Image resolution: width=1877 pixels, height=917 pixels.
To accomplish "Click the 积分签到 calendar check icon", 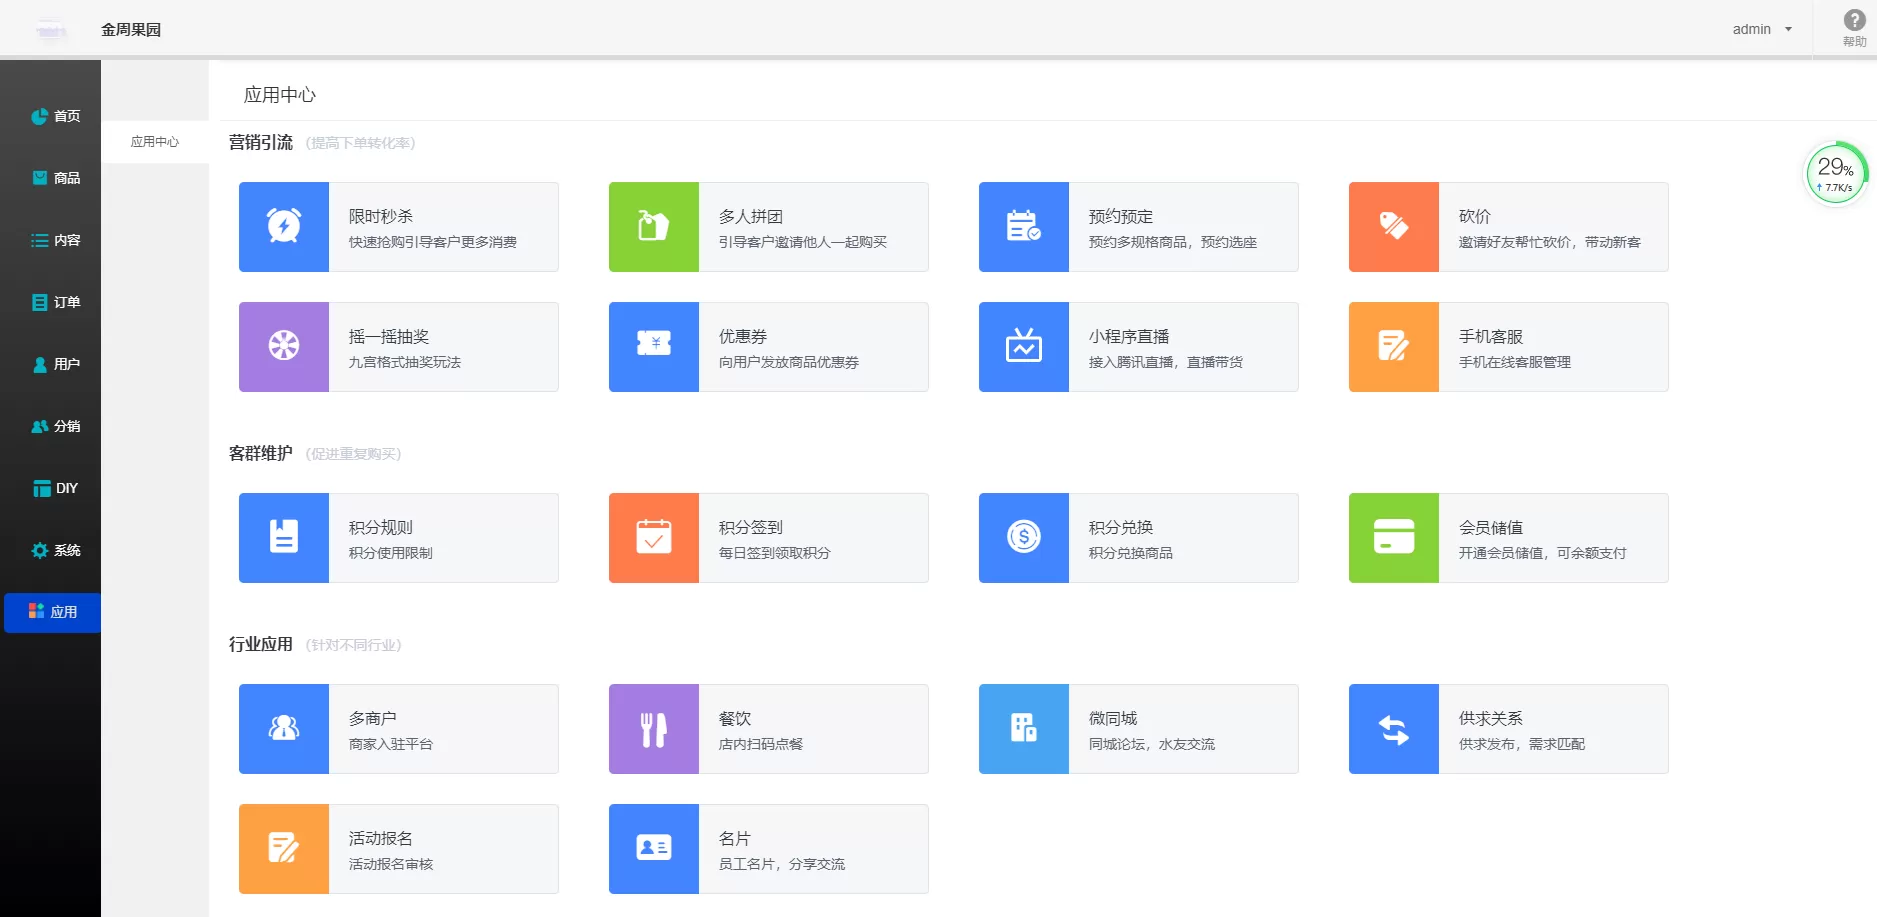I will click(654, 537).
